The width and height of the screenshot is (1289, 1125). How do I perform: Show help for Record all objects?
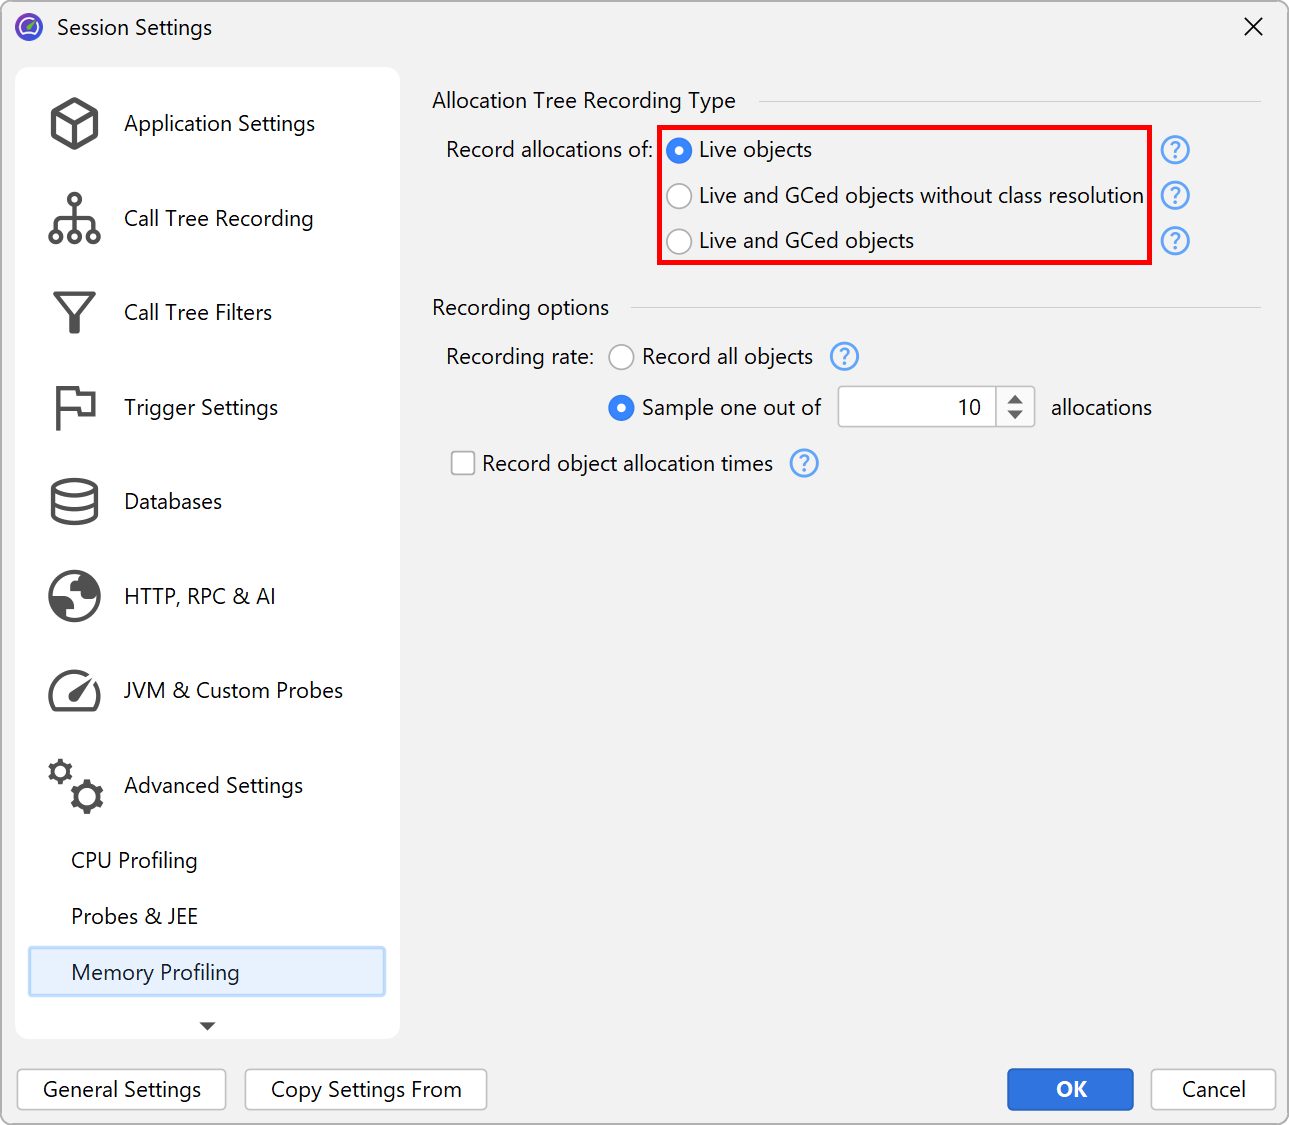click(x=844, y=357)
